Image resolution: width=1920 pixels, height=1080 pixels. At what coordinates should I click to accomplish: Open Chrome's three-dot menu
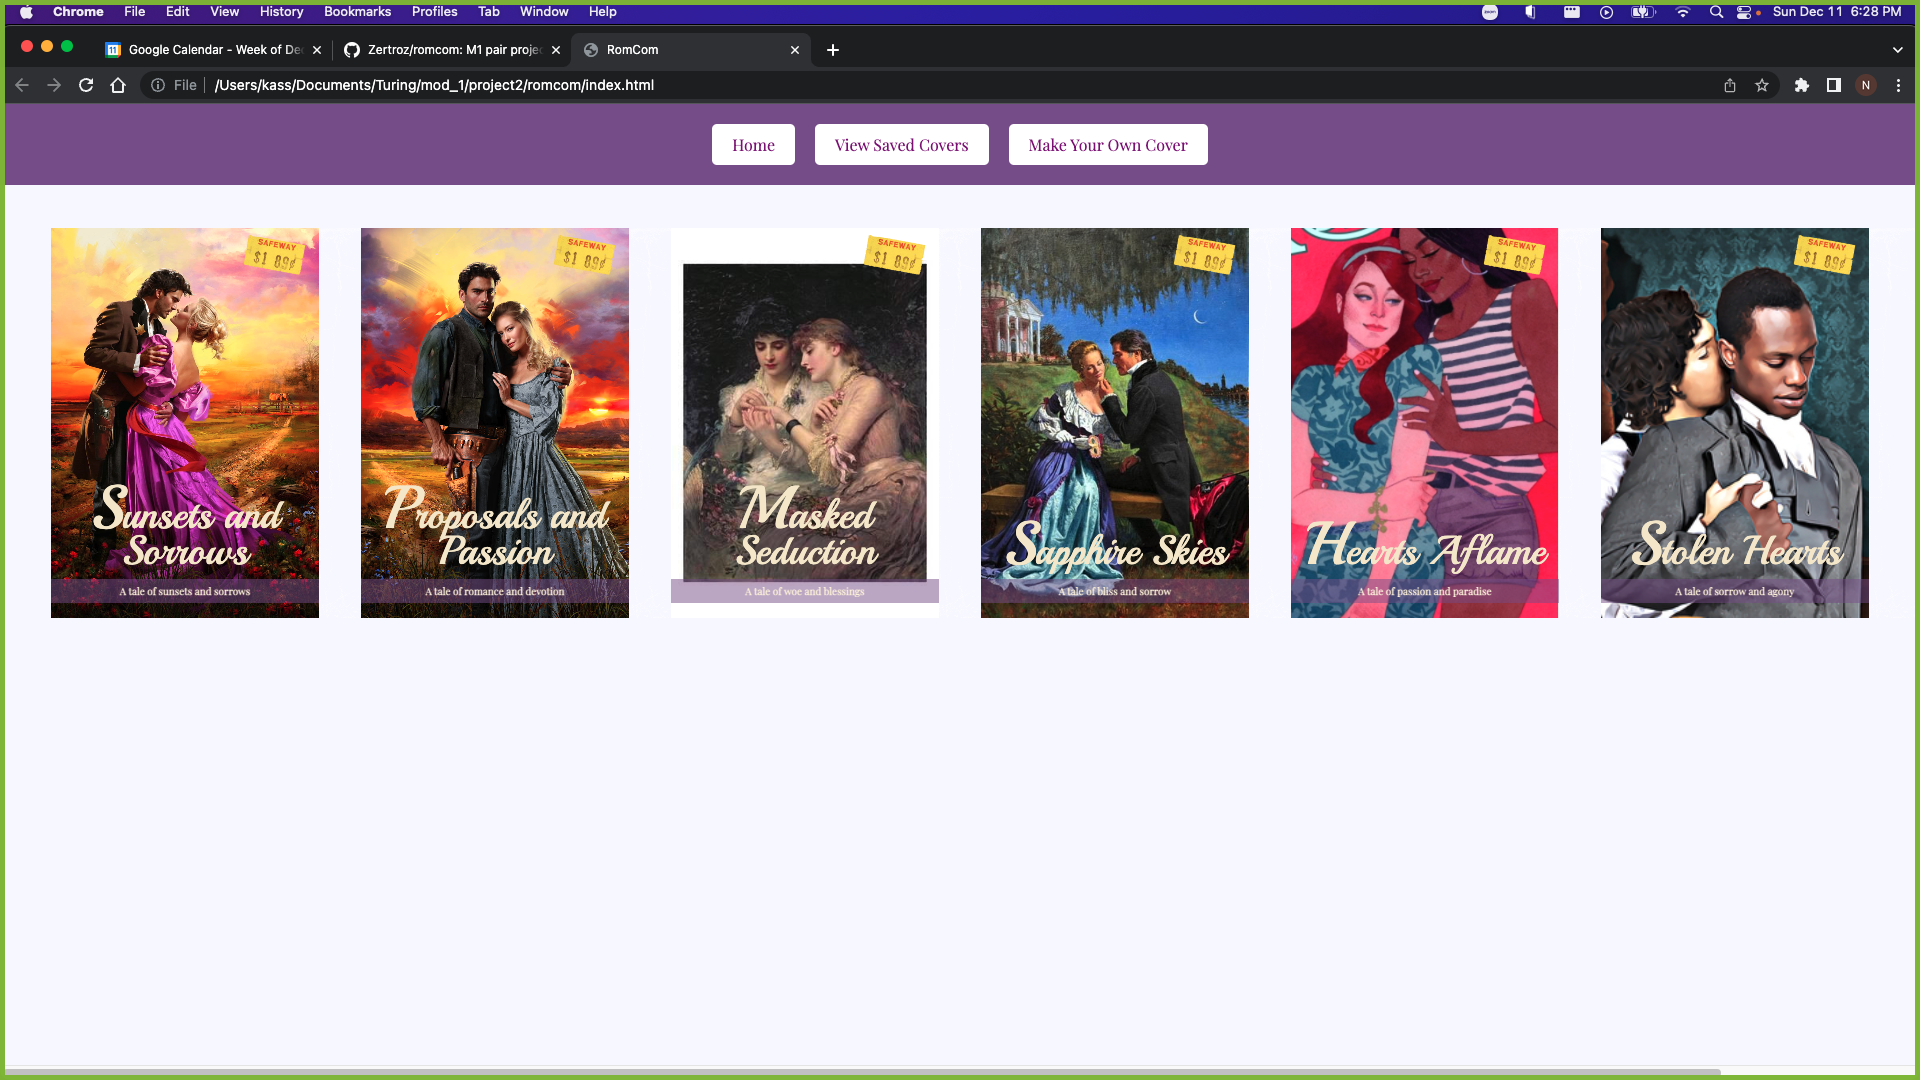click(1898, 85)
